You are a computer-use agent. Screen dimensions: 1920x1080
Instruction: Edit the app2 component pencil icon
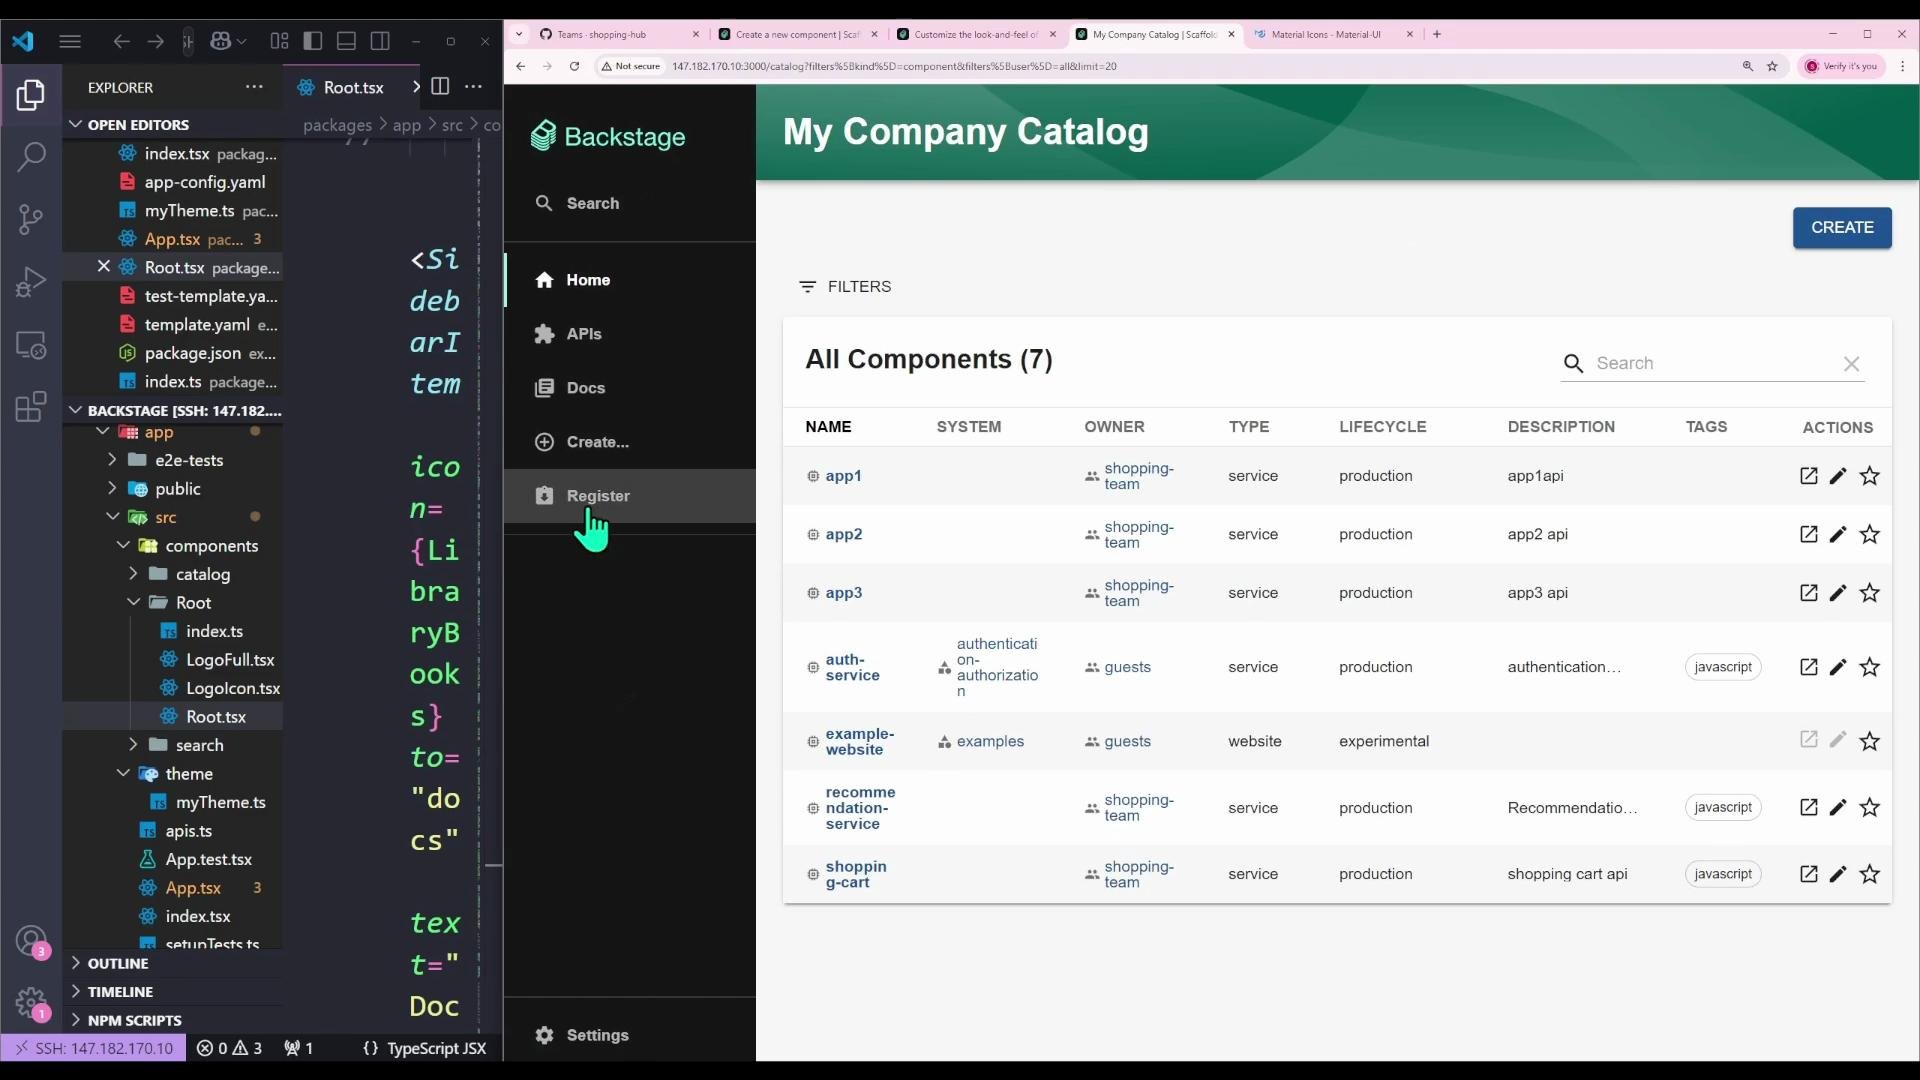(1838, 534)
